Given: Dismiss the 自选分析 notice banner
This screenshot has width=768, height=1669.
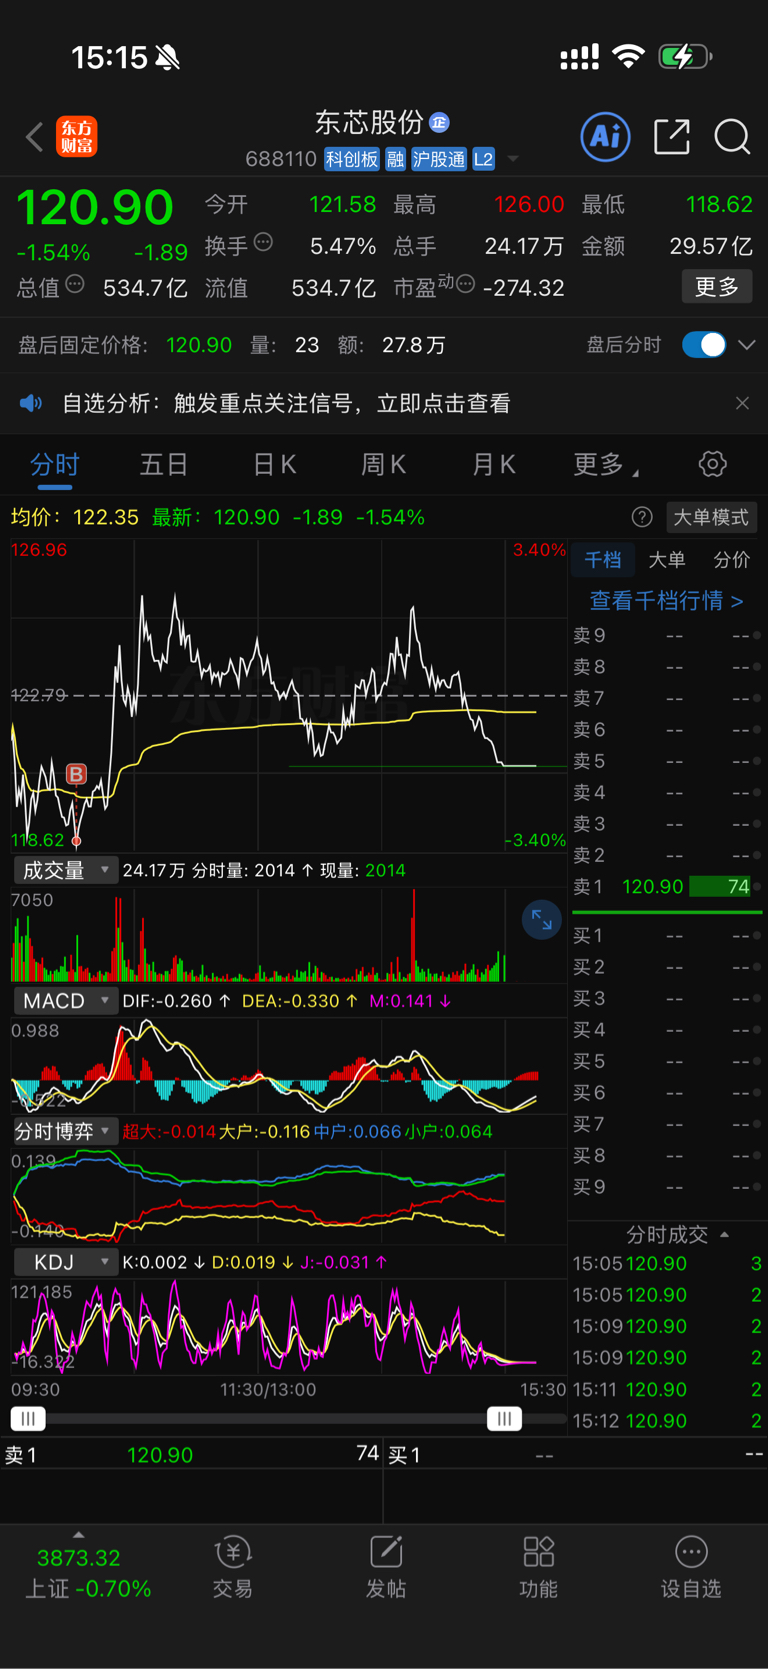Looking at the screenshot, I should [x=742, y=403].
